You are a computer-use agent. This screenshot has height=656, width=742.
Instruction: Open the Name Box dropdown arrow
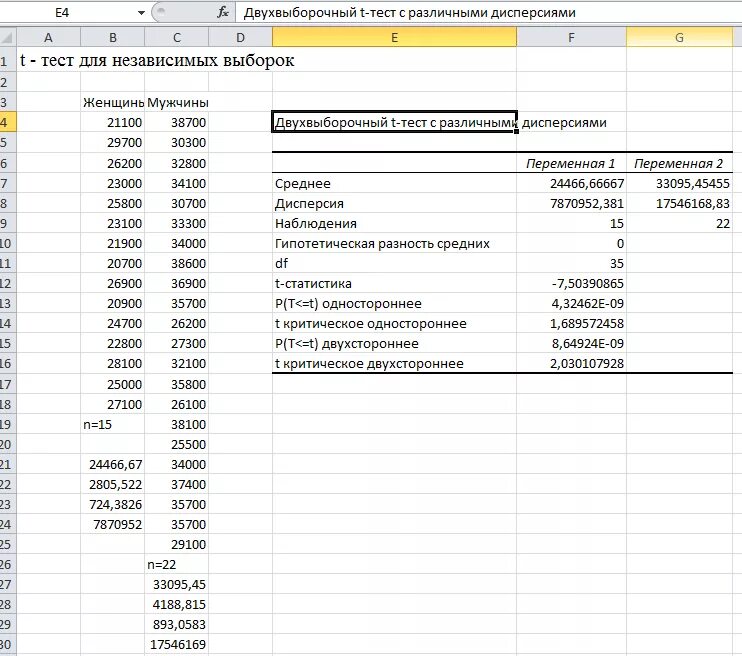point(141,13)
